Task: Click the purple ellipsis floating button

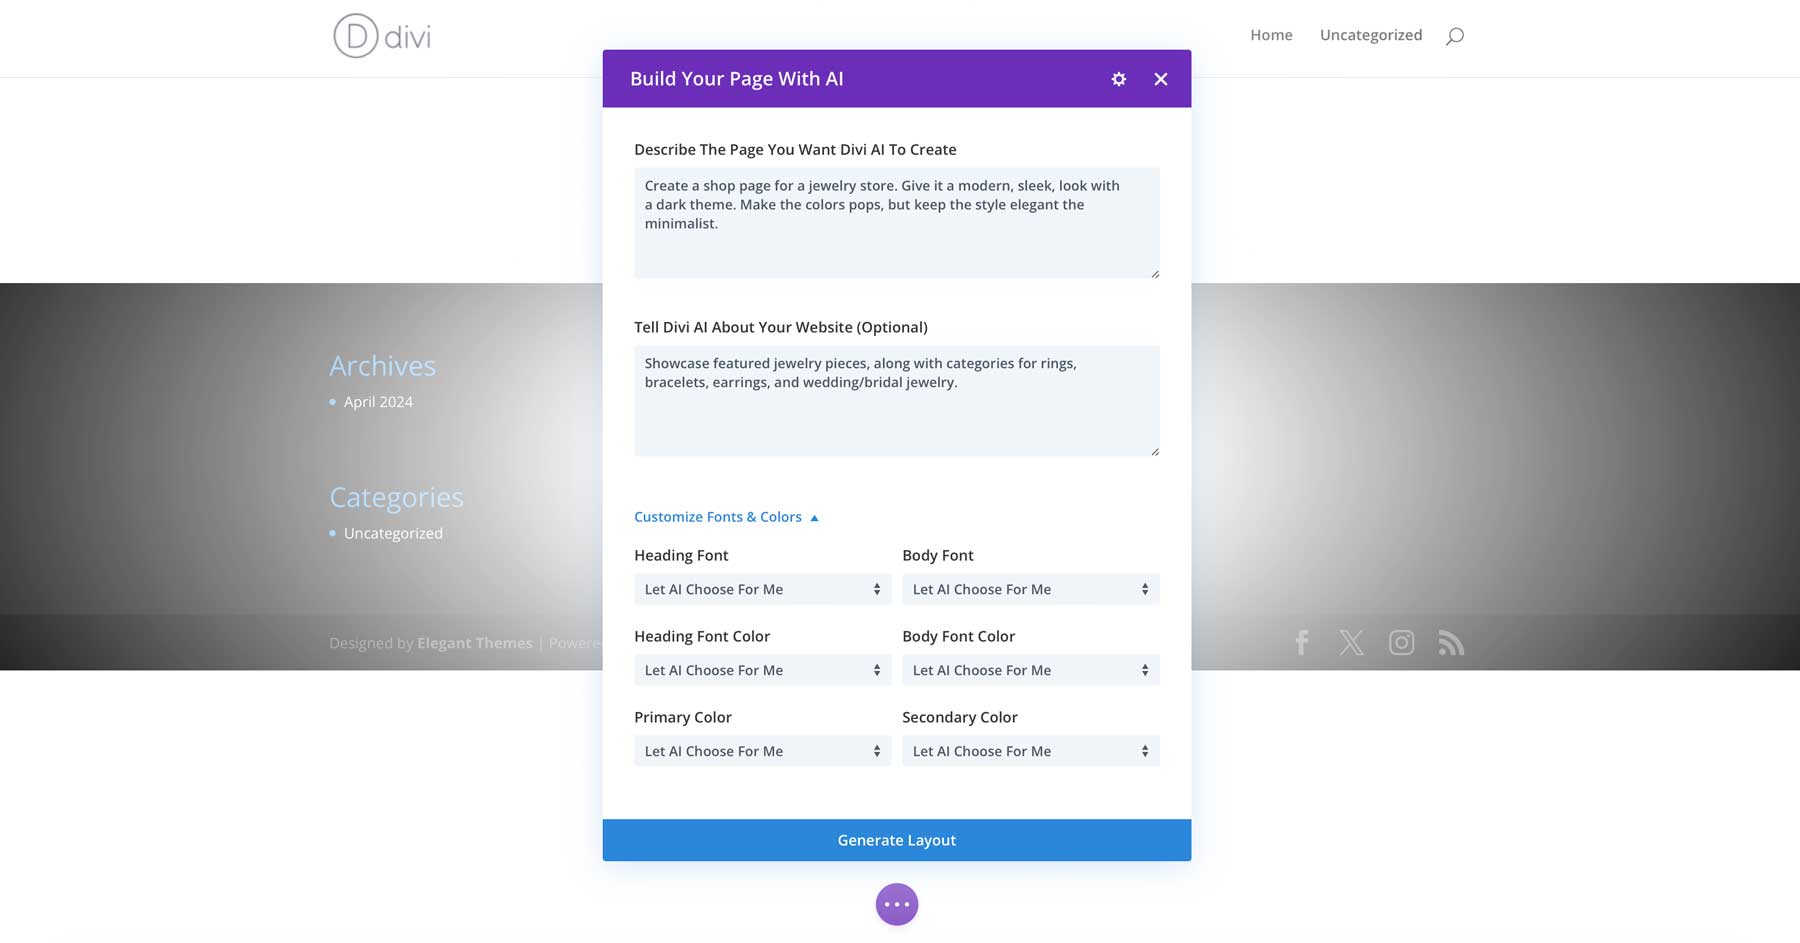Action: pos(897,903)
